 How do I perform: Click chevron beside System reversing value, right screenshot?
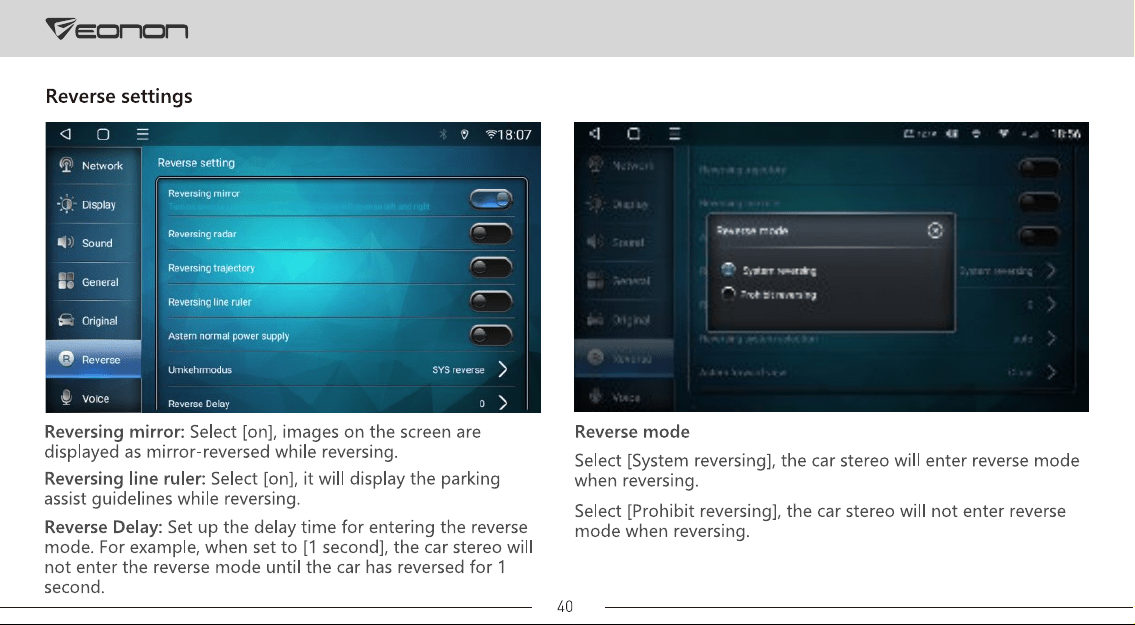(1051, 271)
